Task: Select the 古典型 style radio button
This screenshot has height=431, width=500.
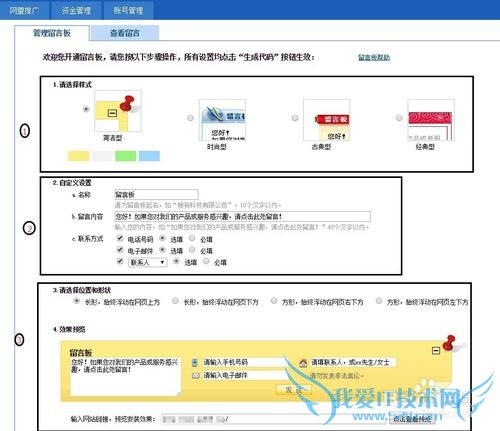Action: [295, 118]
